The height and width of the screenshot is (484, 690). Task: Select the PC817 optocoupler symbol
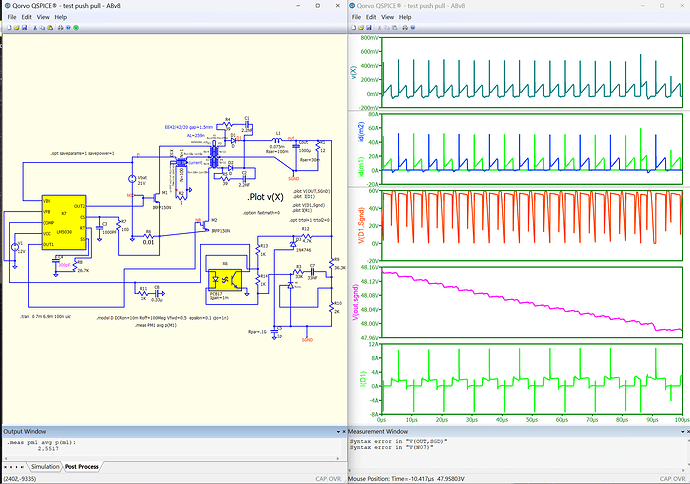click(225, 280)
